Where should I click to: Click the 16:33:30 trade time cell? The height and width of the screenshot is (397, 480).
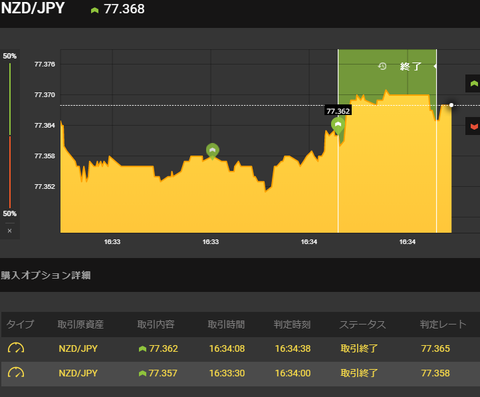tap(227, 373)
